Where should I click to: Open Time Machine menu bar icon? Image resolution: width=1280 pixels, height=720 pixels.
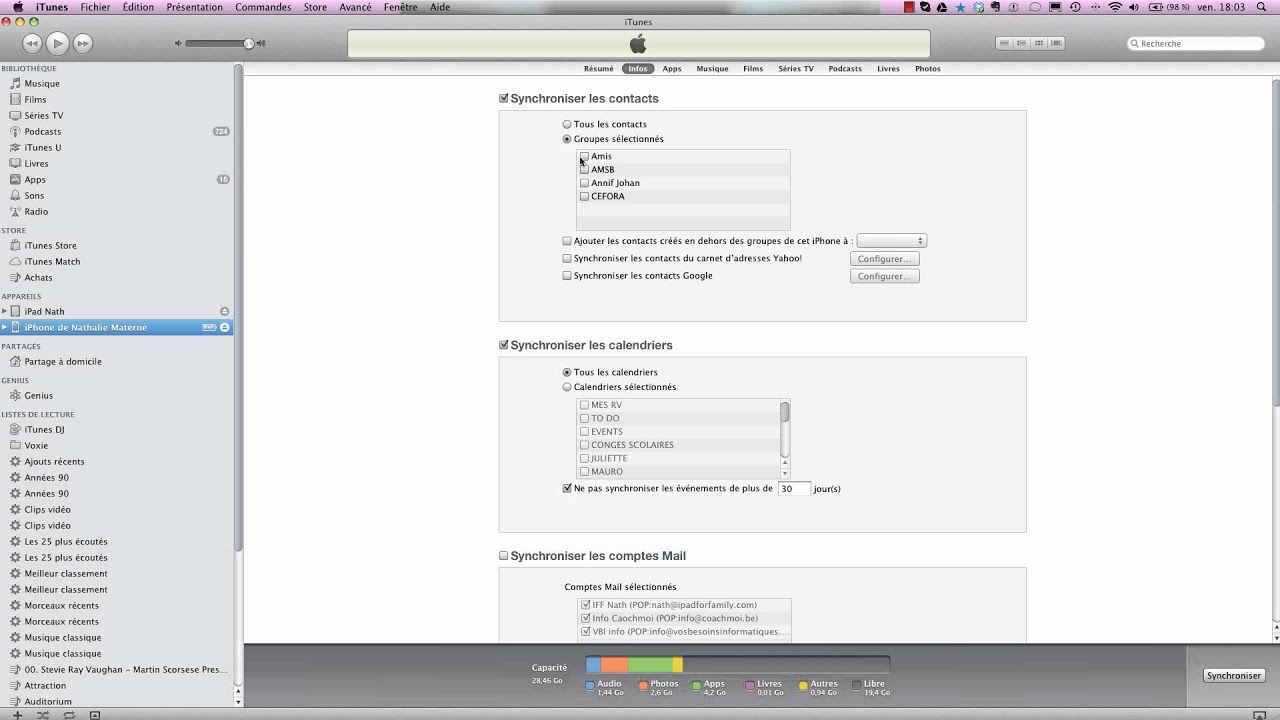click(1075, 7)
